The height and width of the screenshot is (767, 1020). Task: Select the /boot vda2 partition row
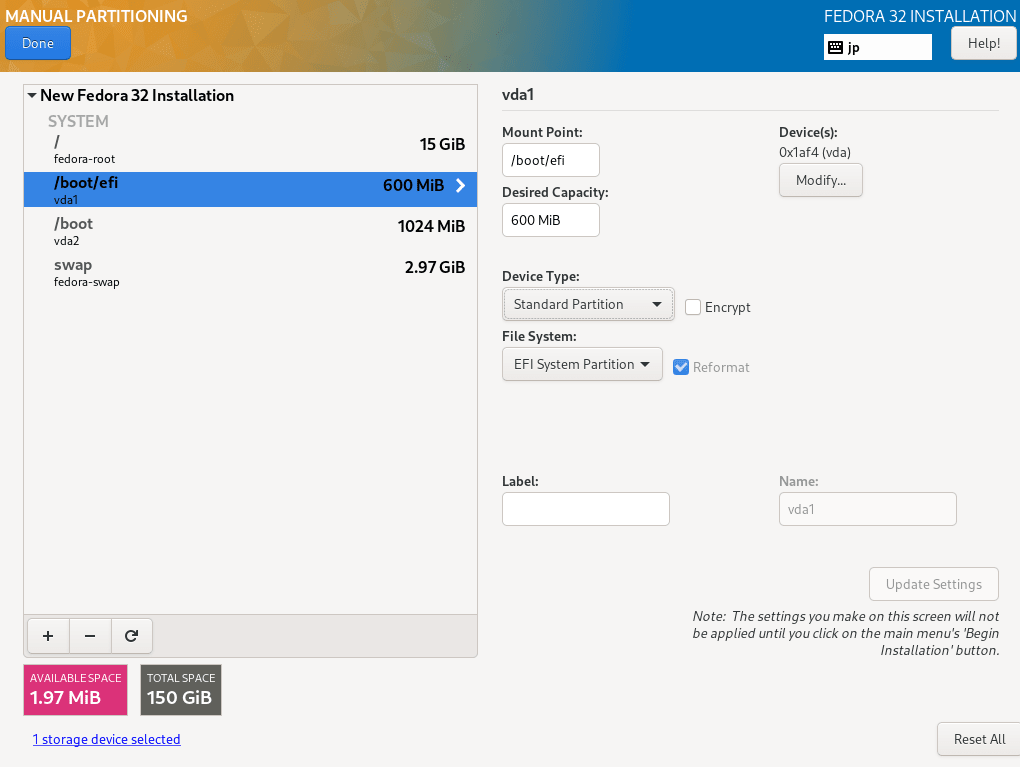[x=250, y=231]
